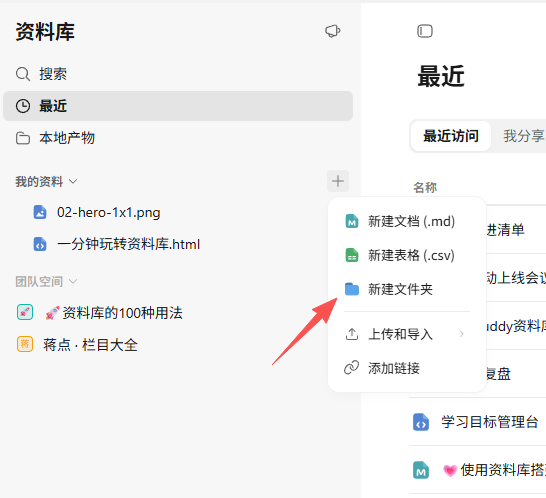
Task: Click the markdown icon of 新建文档
Action: tap(352, 221)
